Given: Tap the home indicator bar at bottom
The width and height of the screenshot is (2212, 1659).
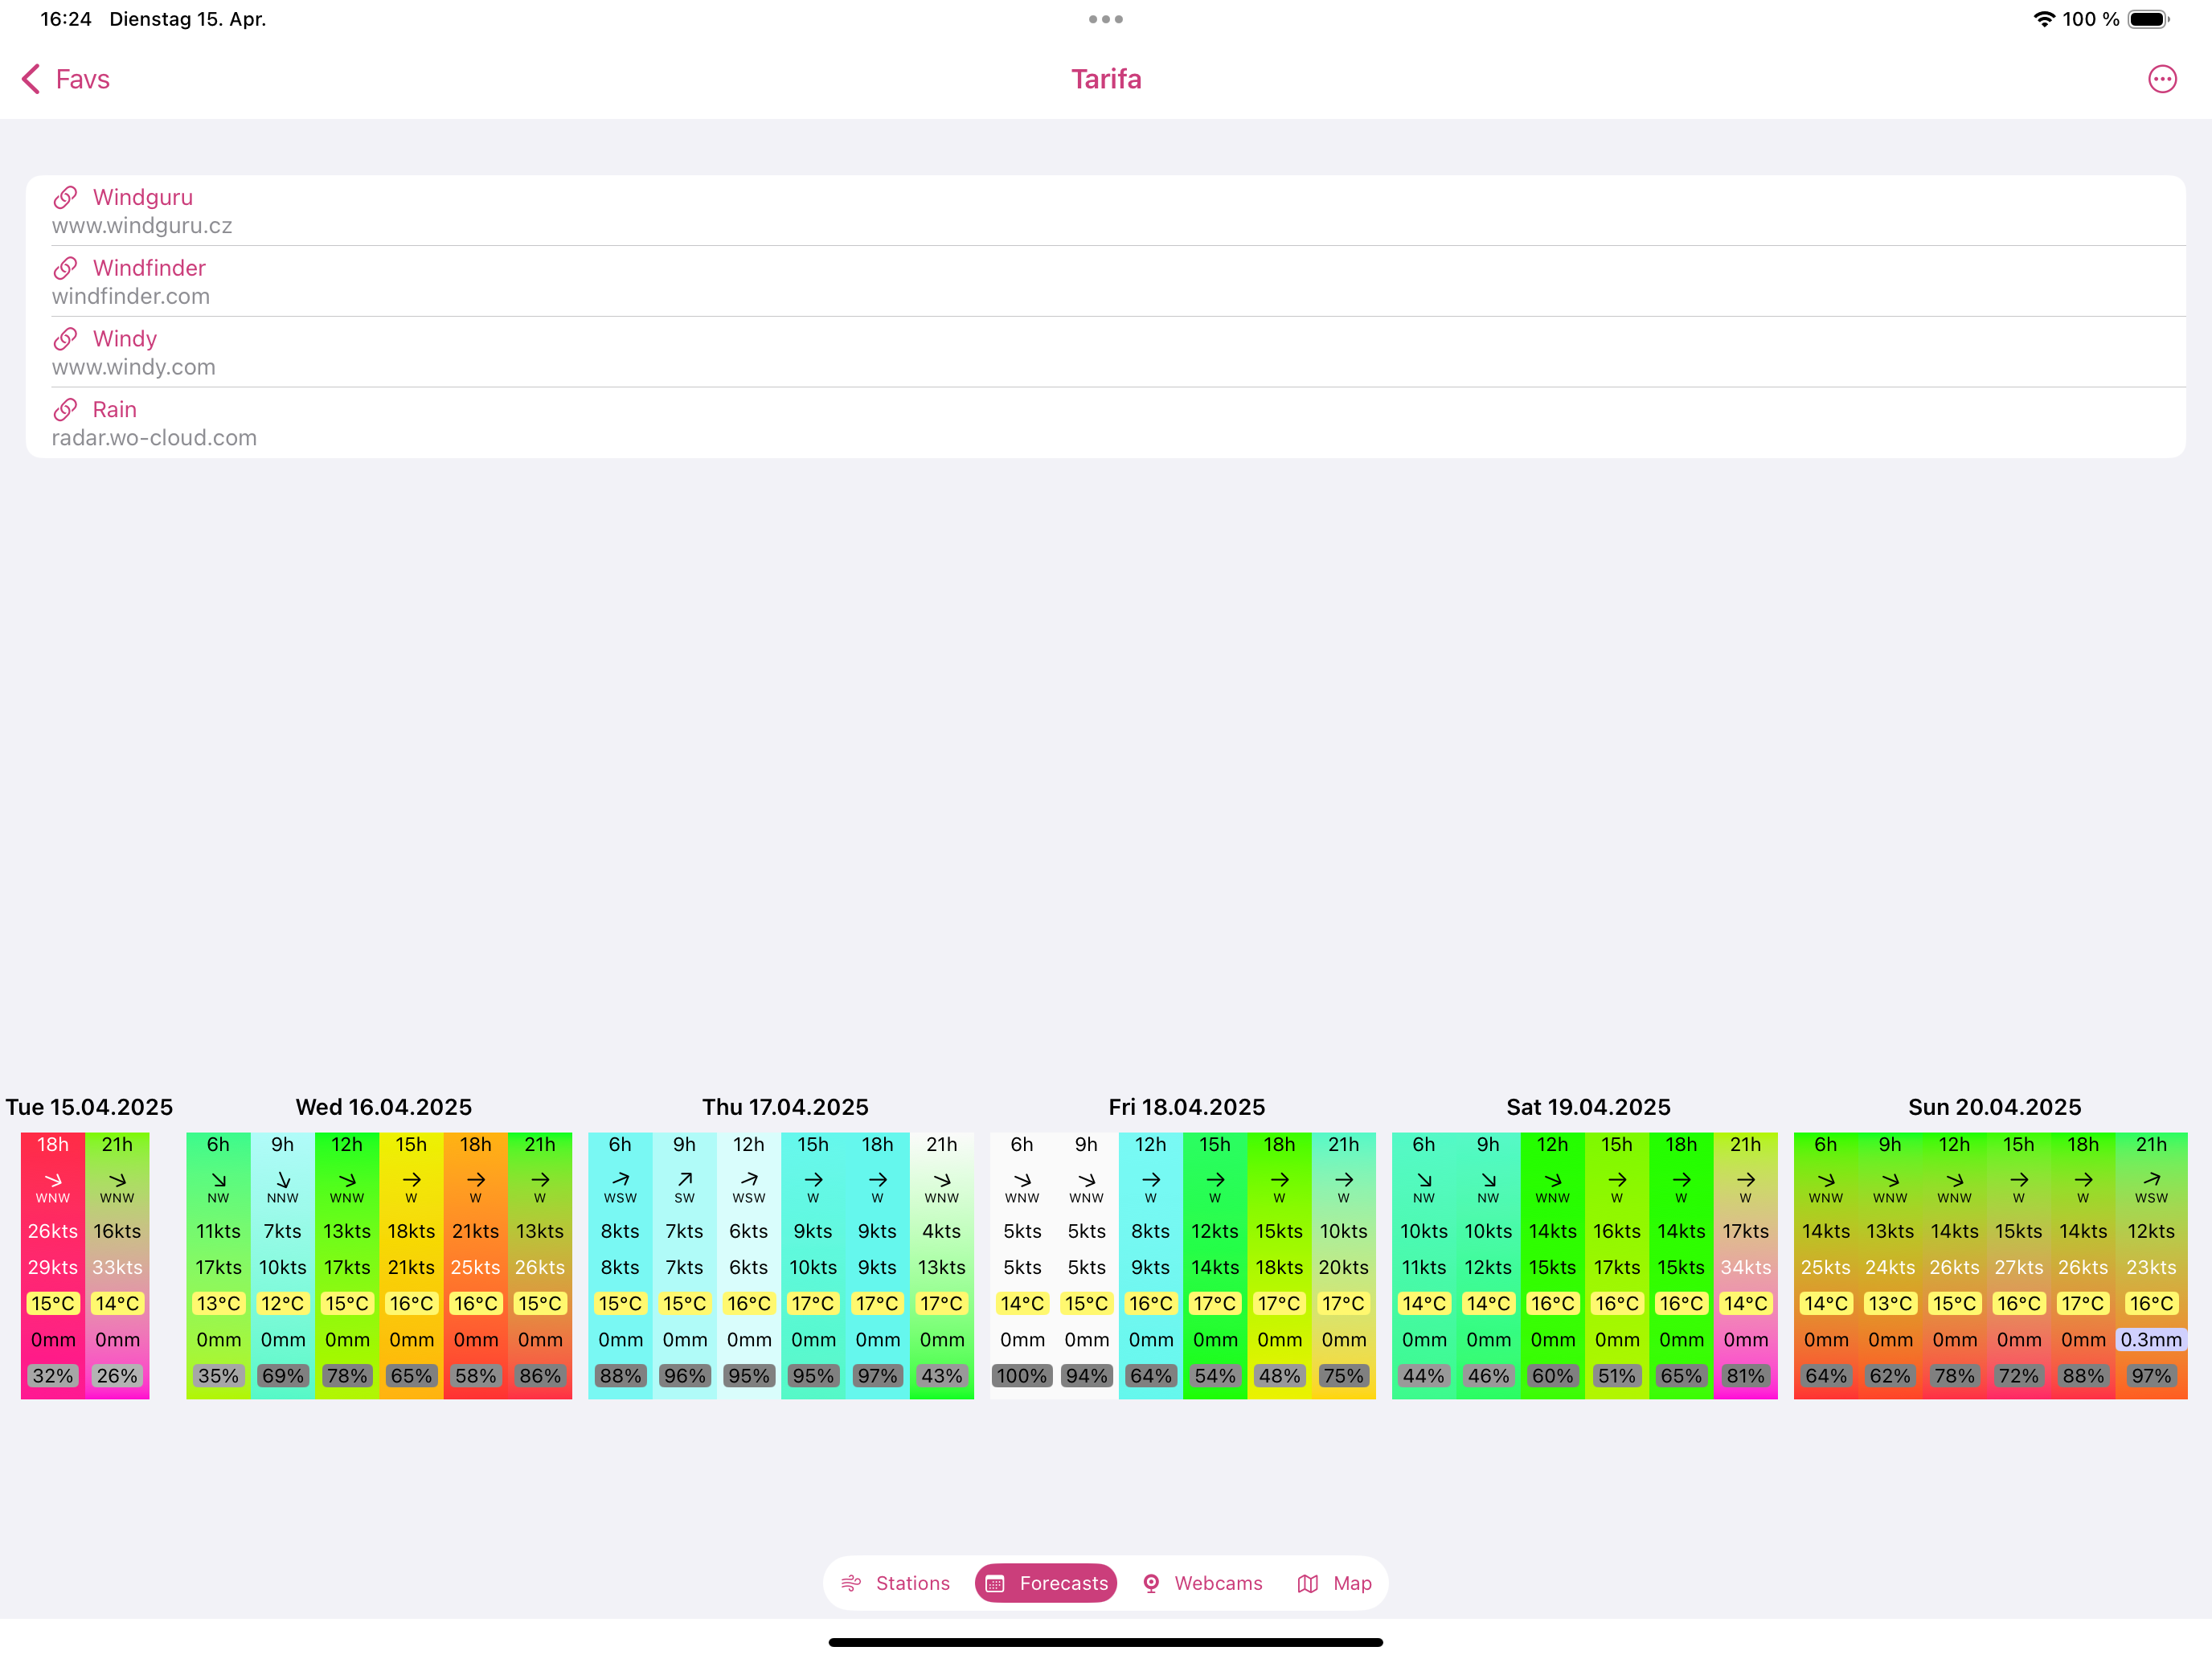Looking at the screenshot, I should tap(1106, 1642).
